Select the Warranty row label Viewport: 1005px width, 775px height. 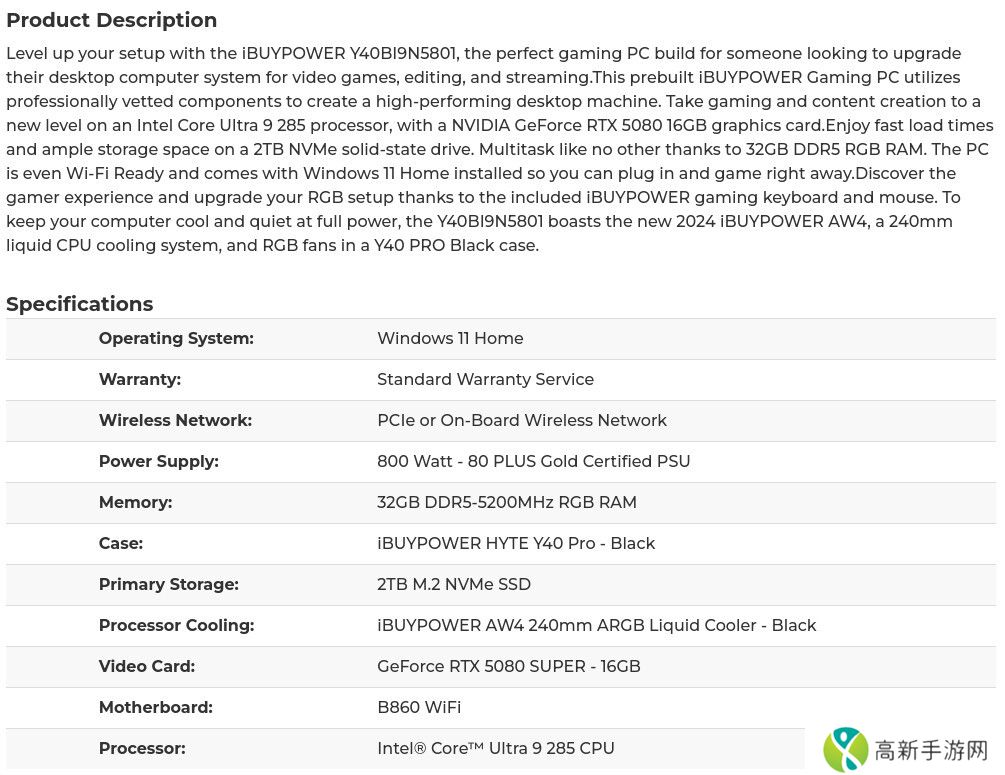[x=140, y=380]
